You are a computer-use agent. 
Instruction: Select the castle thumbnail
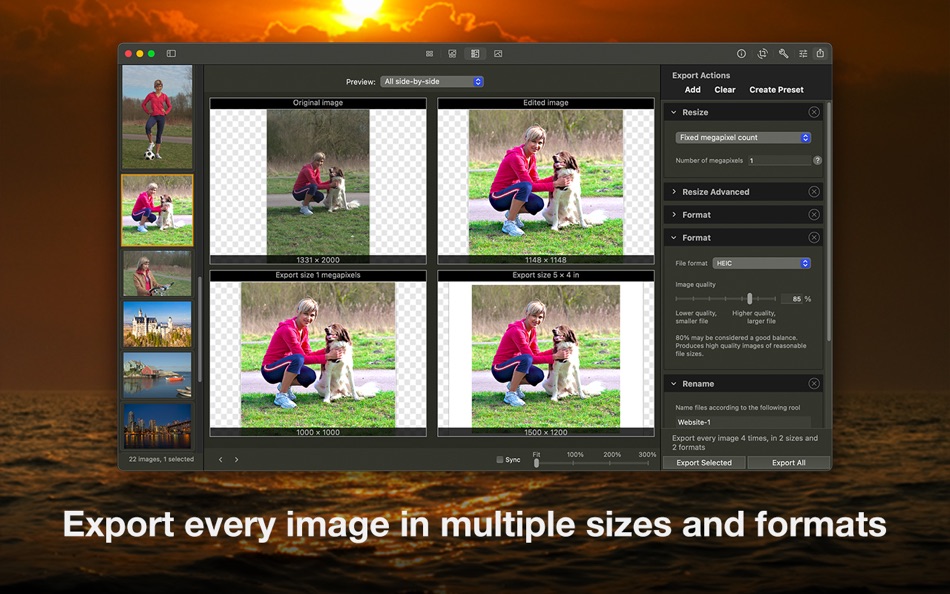(157, 324)
